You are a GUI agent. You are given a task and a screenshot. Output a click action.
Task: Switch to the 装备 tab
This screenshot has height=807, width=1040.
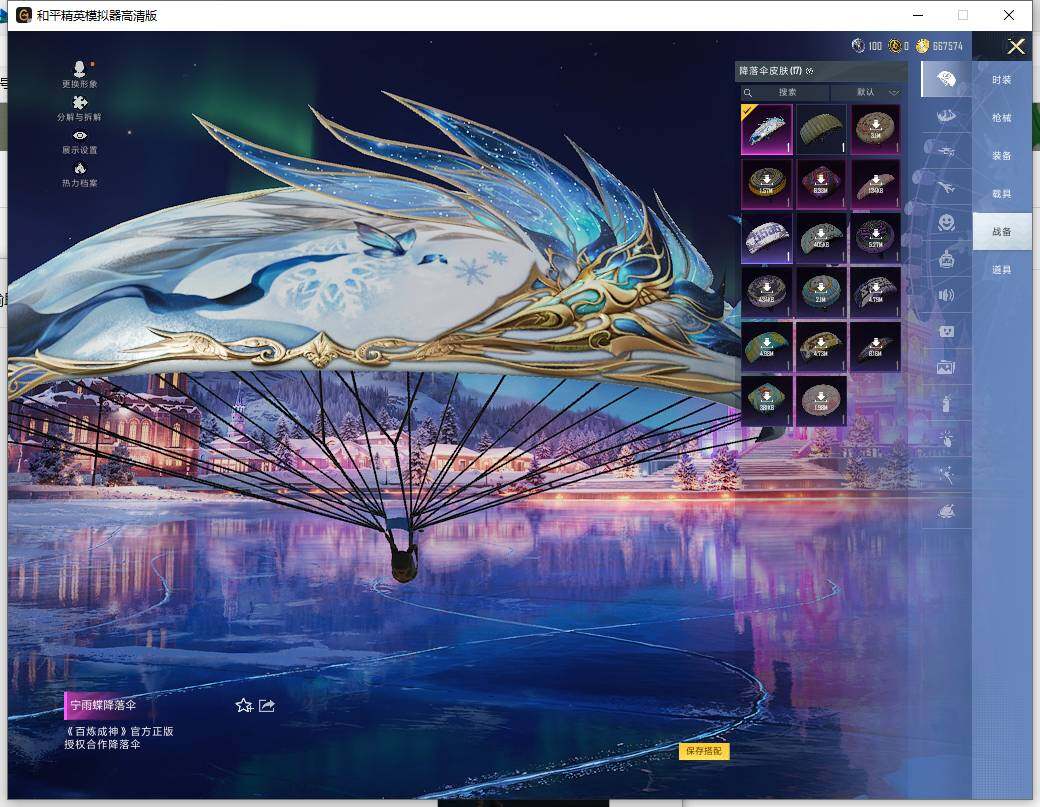(1002, 155)
